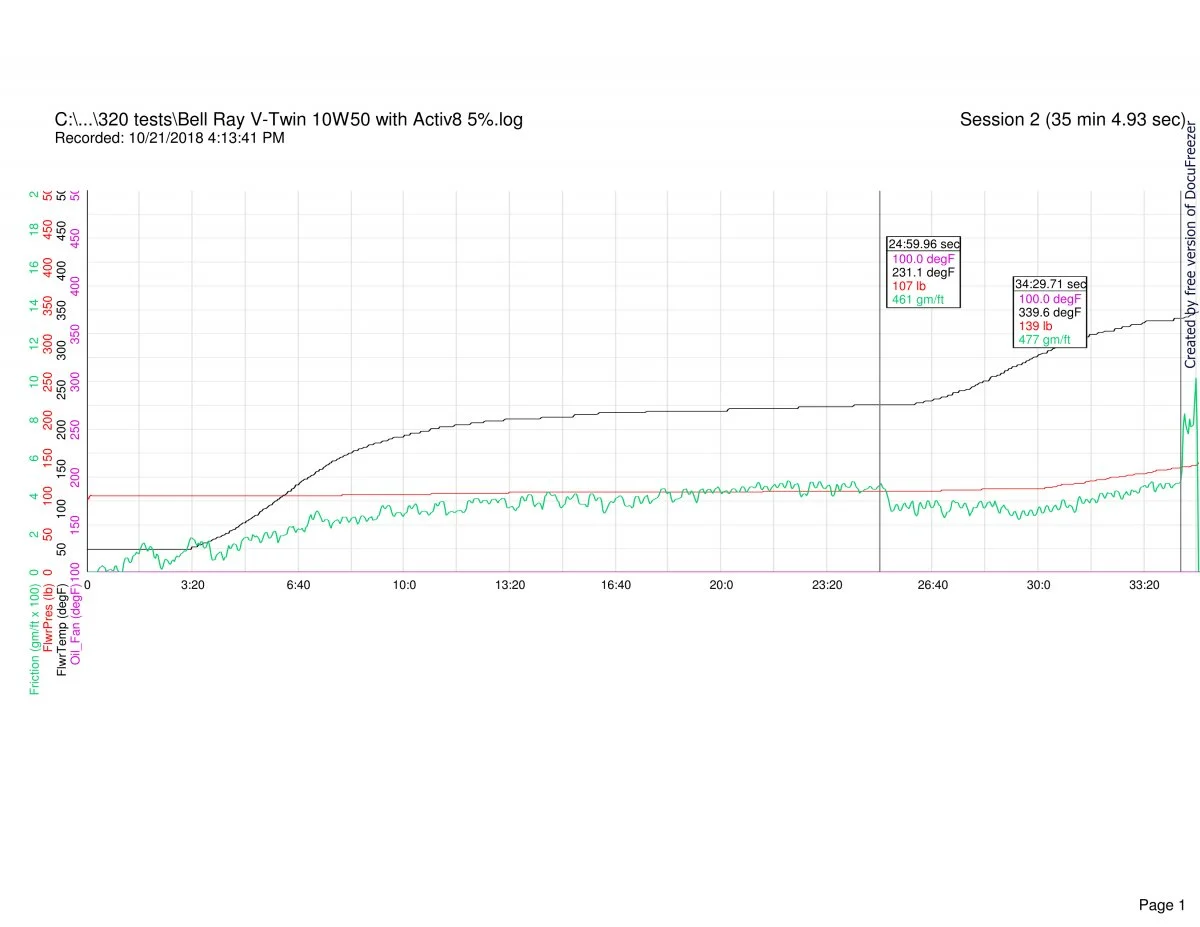Click the Bell Ray log file path title
The image size is (1200, 927).
pos(288,120)
